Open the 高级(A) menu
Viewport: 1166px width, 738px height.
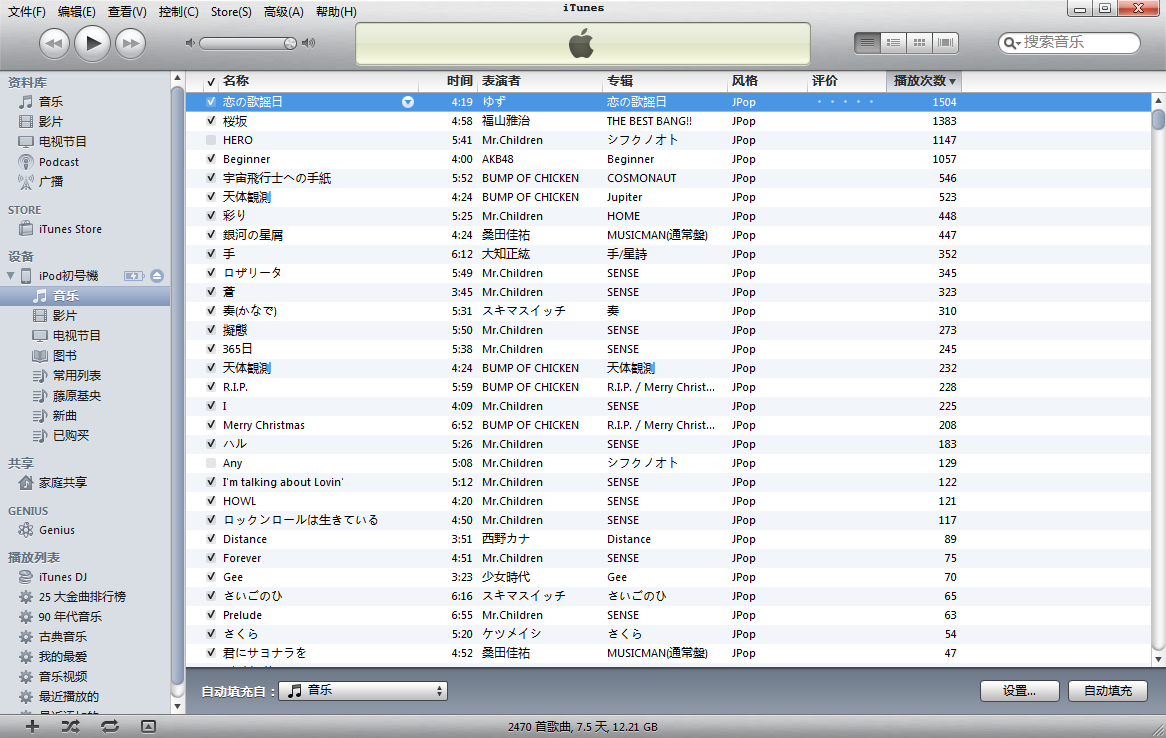pyautogui.click(x=284, y=12)
